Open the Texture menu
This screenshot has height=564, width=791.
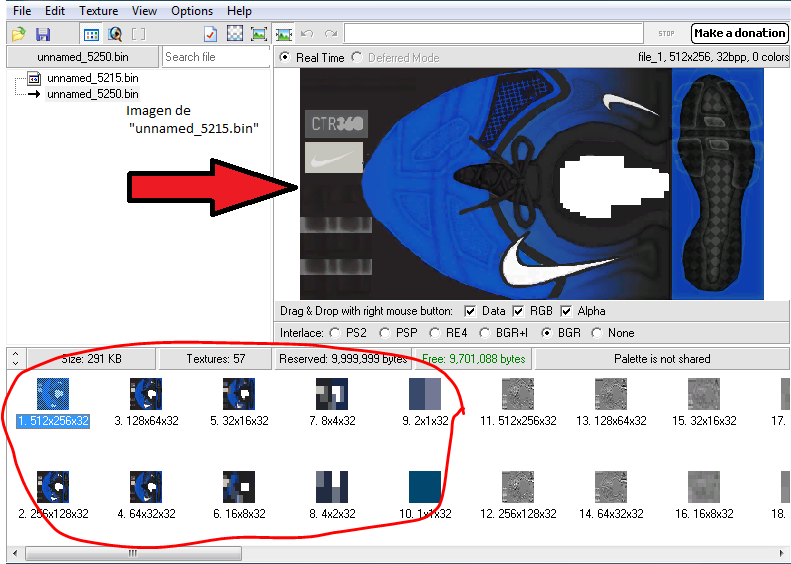pos(98,11)
